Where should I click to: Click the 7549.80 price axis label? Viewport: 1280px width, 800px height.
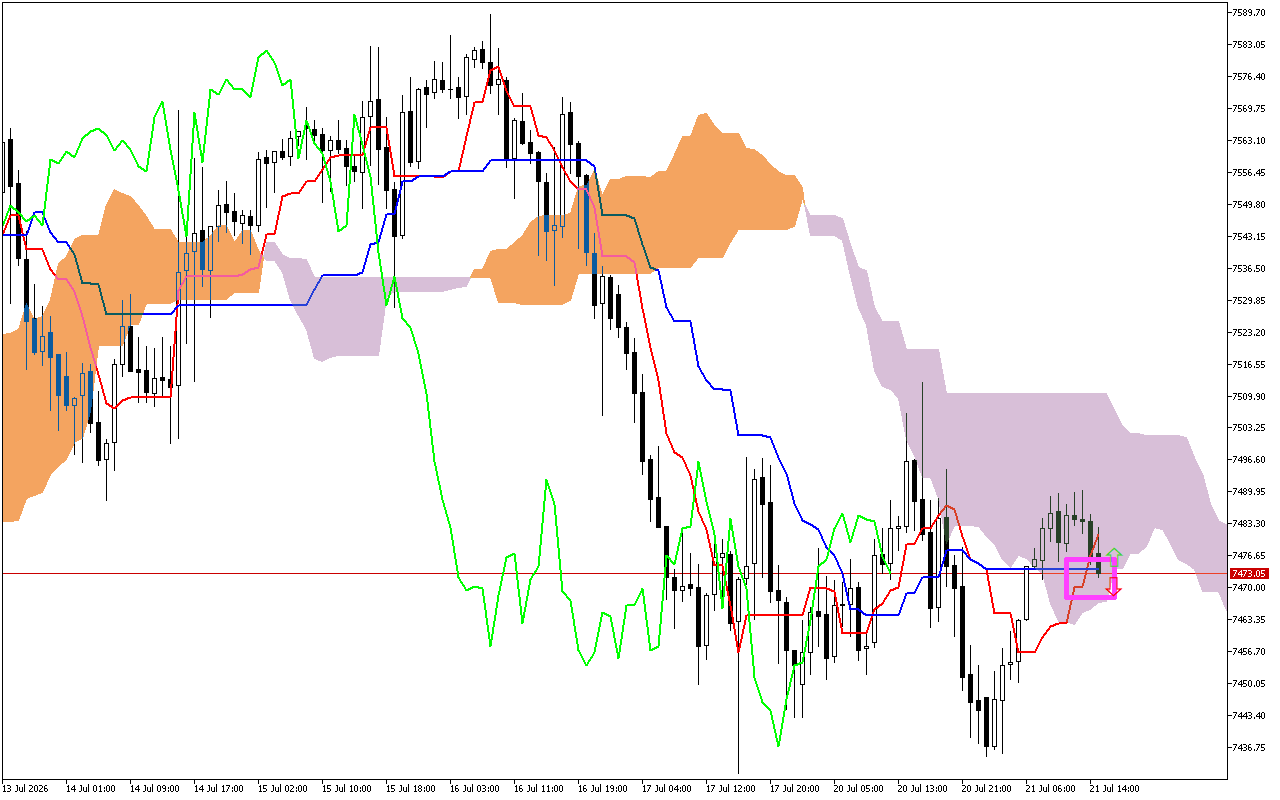[1250, 205]
